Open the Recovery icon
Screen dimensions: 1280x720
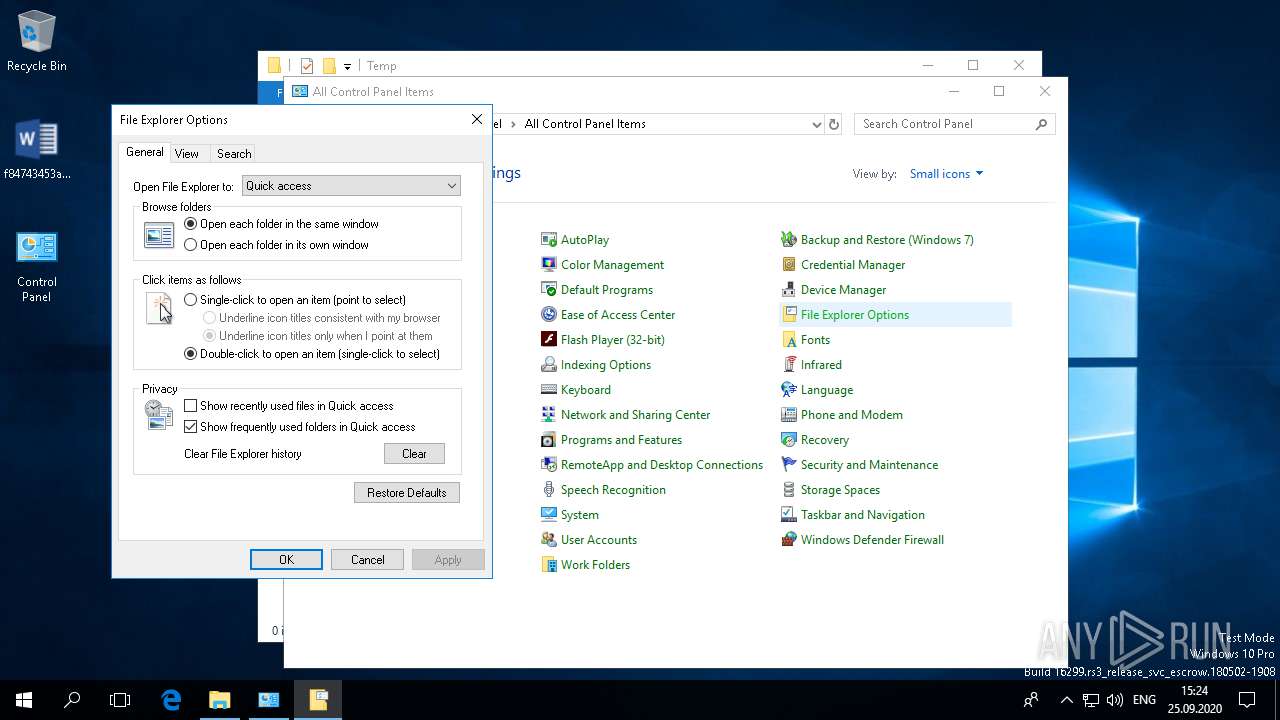pyautogui.click(x=788, y=440)
